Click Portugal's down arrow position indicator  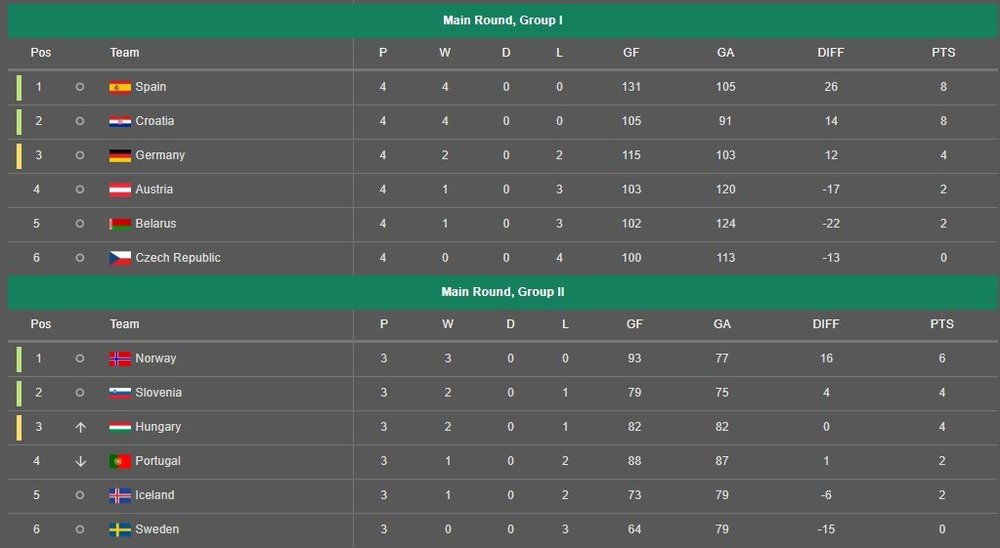[80, 461]
